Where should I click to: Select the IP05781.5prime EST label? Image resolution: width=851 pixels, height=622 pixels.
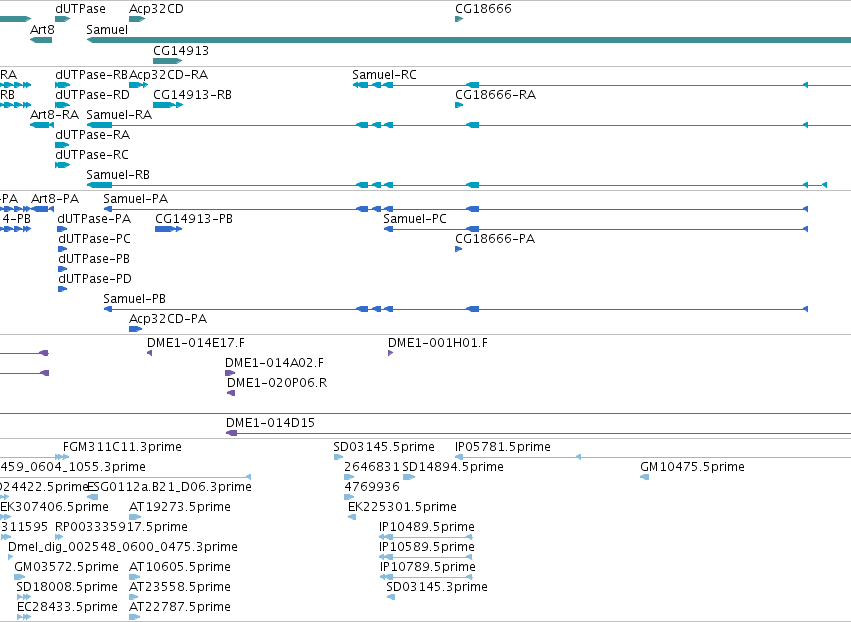coord(503,447)
